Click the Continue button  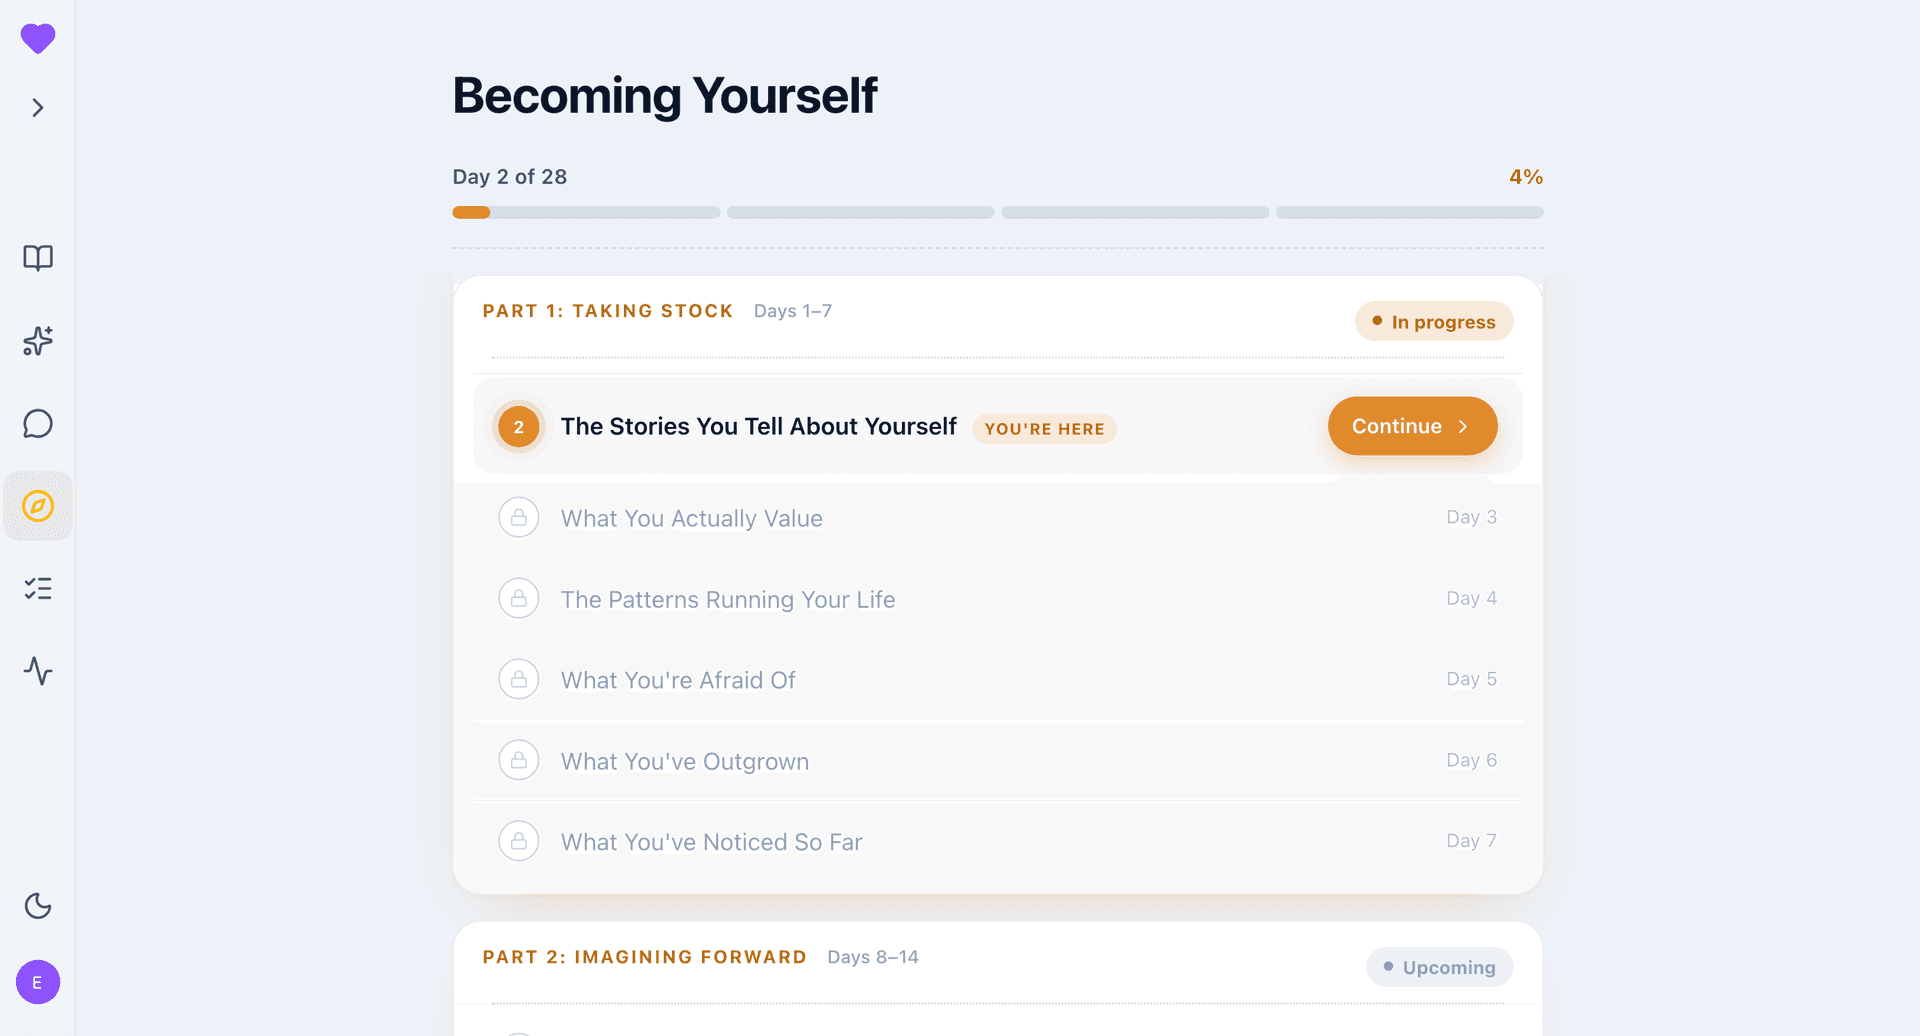(1412, 426)
